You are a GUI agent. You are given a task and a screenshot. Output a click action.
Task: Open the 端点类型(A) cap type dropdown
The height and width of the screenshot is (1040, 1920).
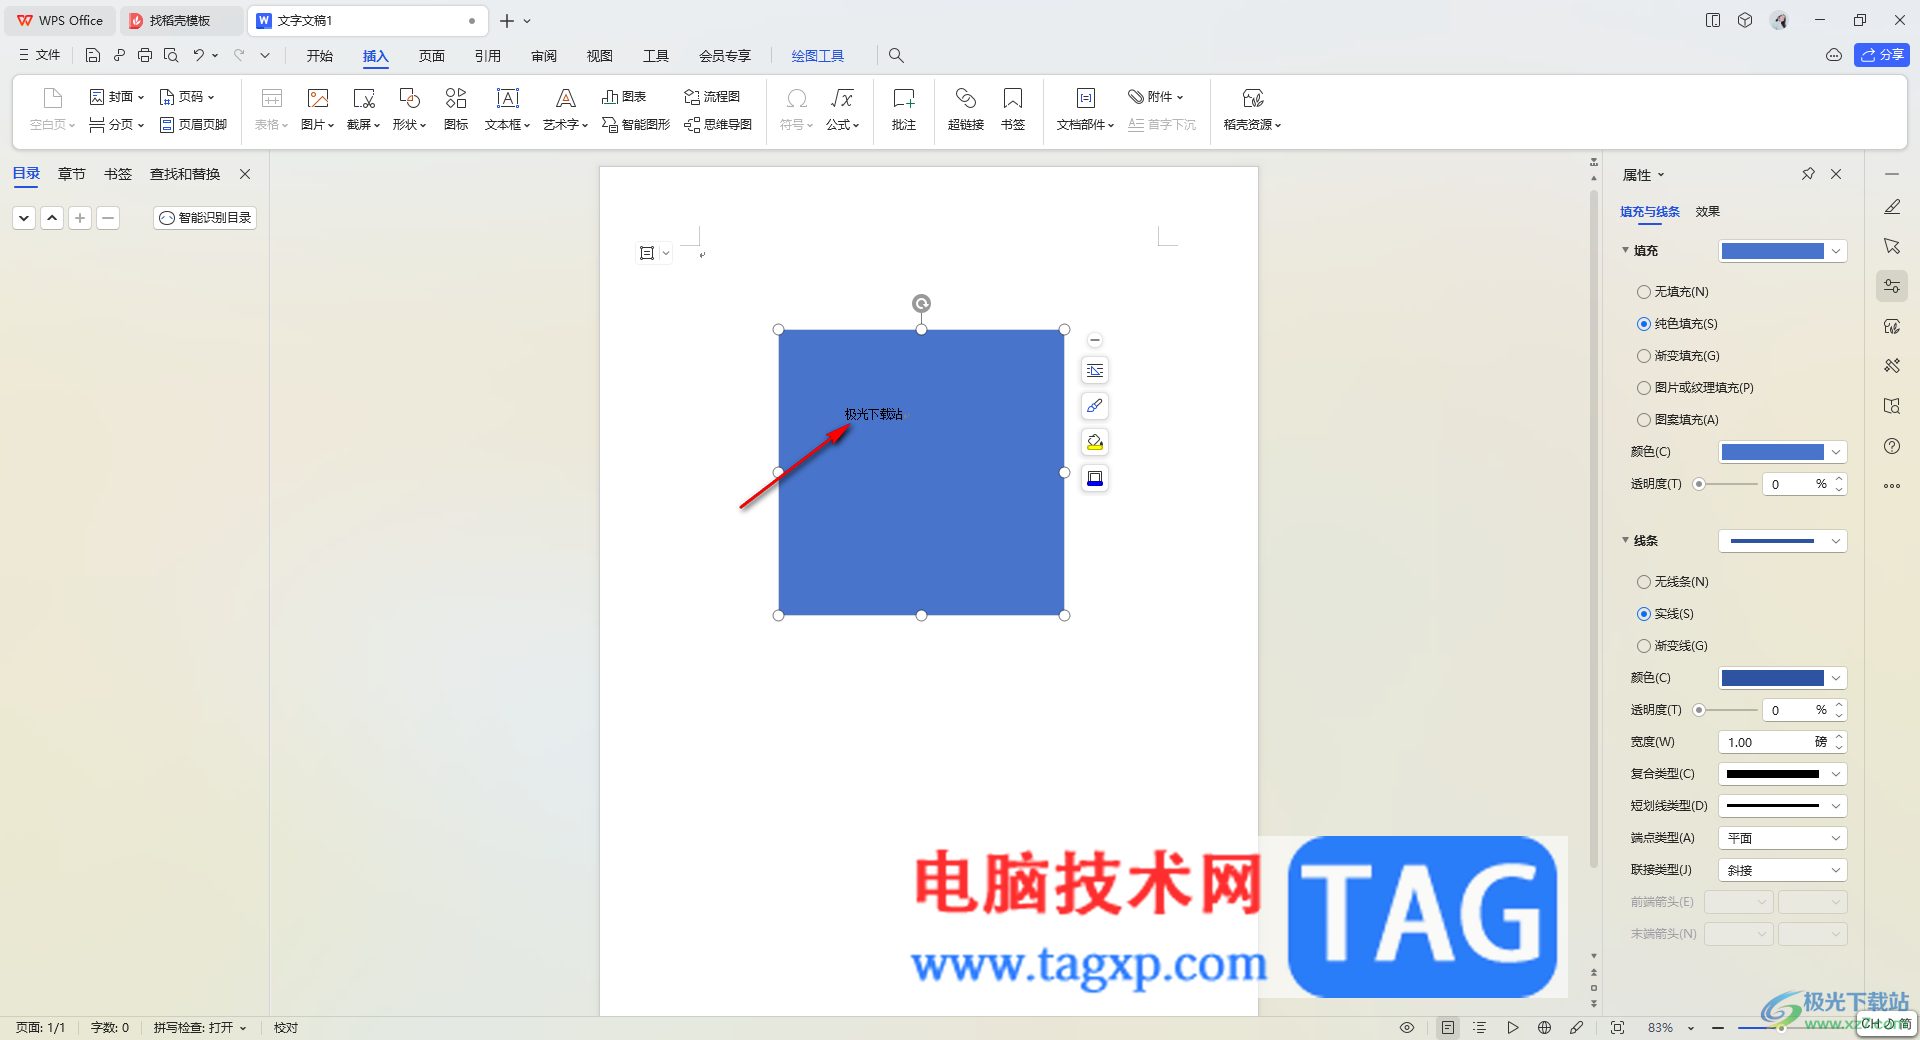click(1782, 838)
